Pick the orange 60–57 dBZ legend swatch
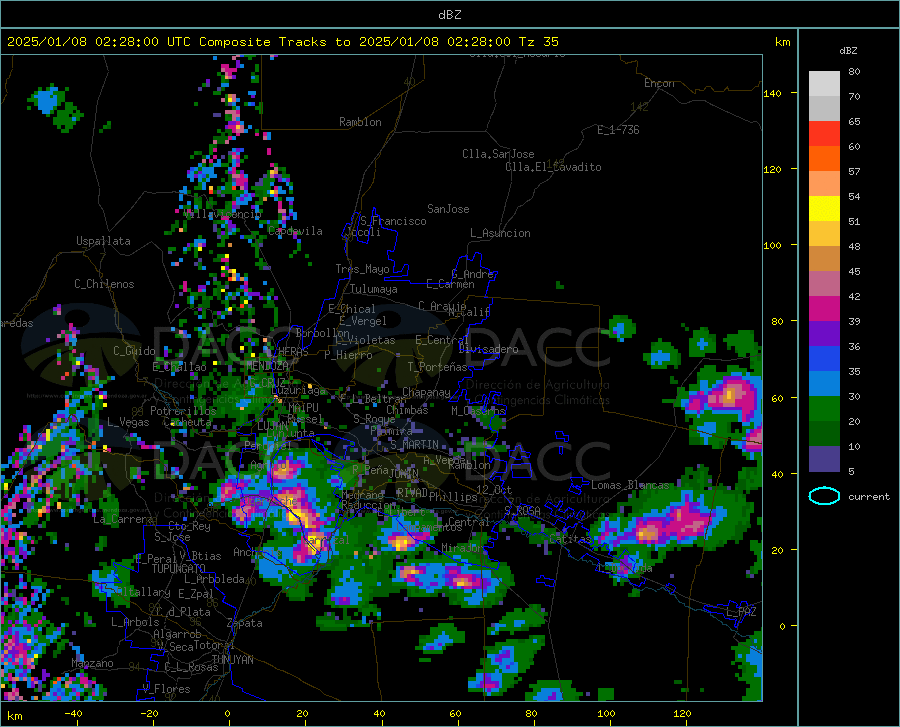This screenshot has width=900, height=727. click(824, 159)
